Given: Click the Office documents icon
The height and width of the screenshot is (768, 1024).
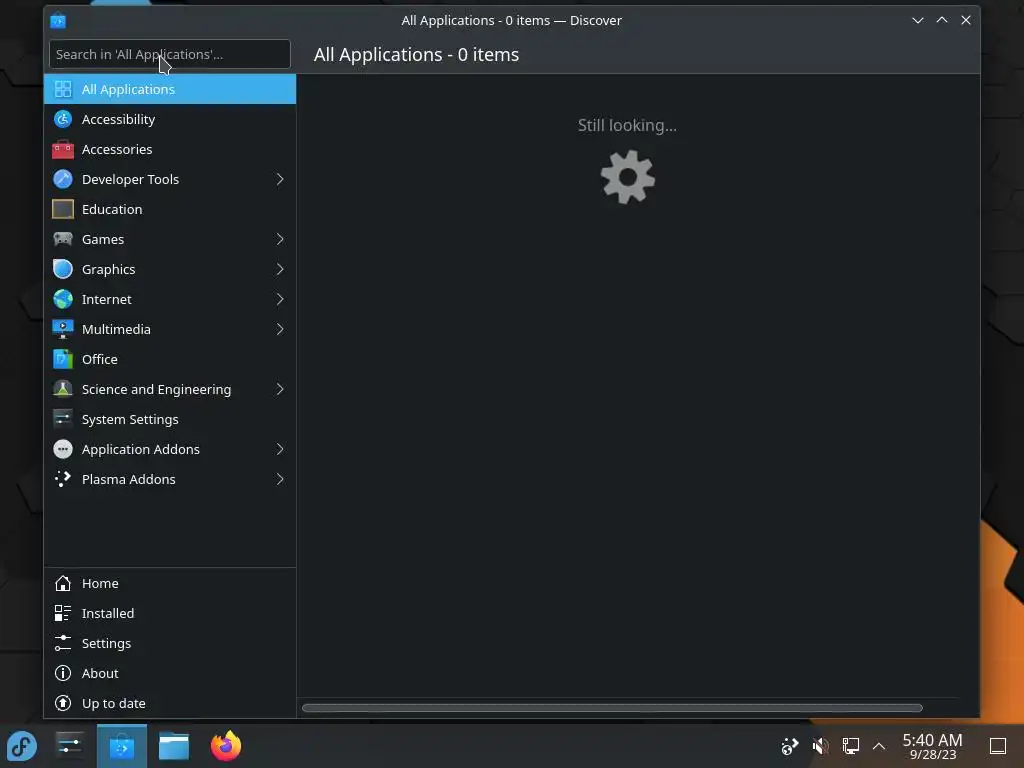Looking at the screenshot, I should coord(63,359).
